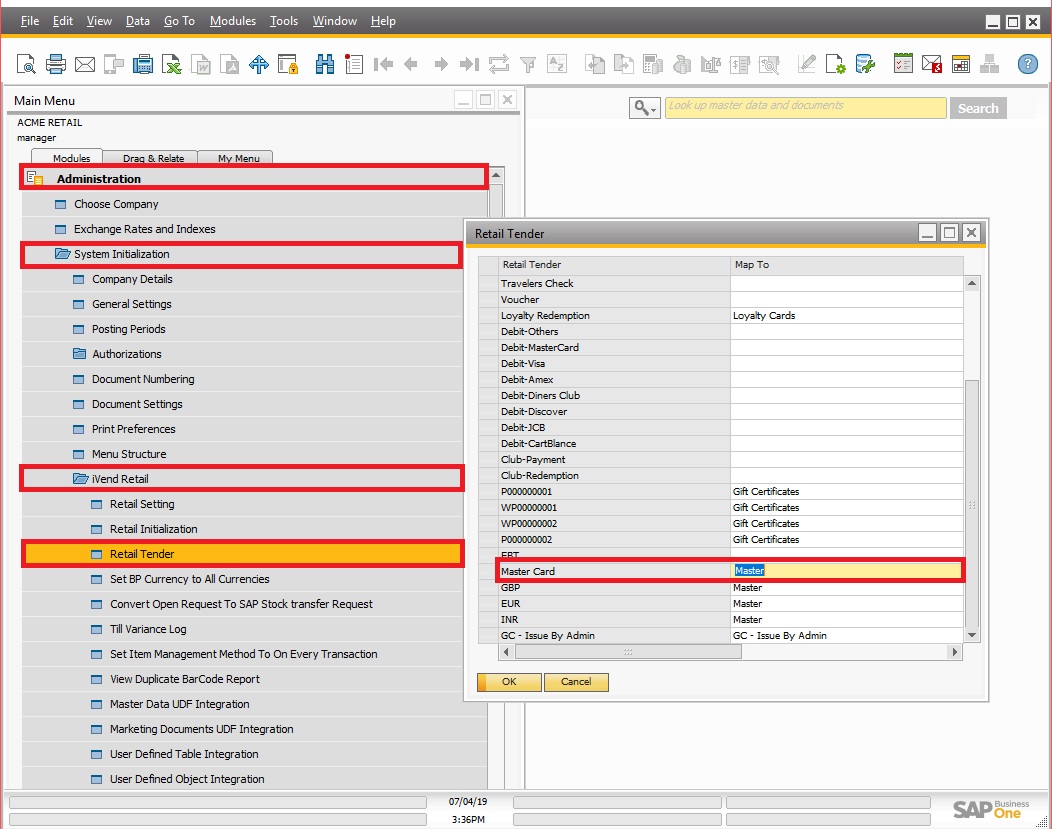Open Transaction Journal toolbar icon
This screenshot has height=829, width=1052.
coord(739,64)
